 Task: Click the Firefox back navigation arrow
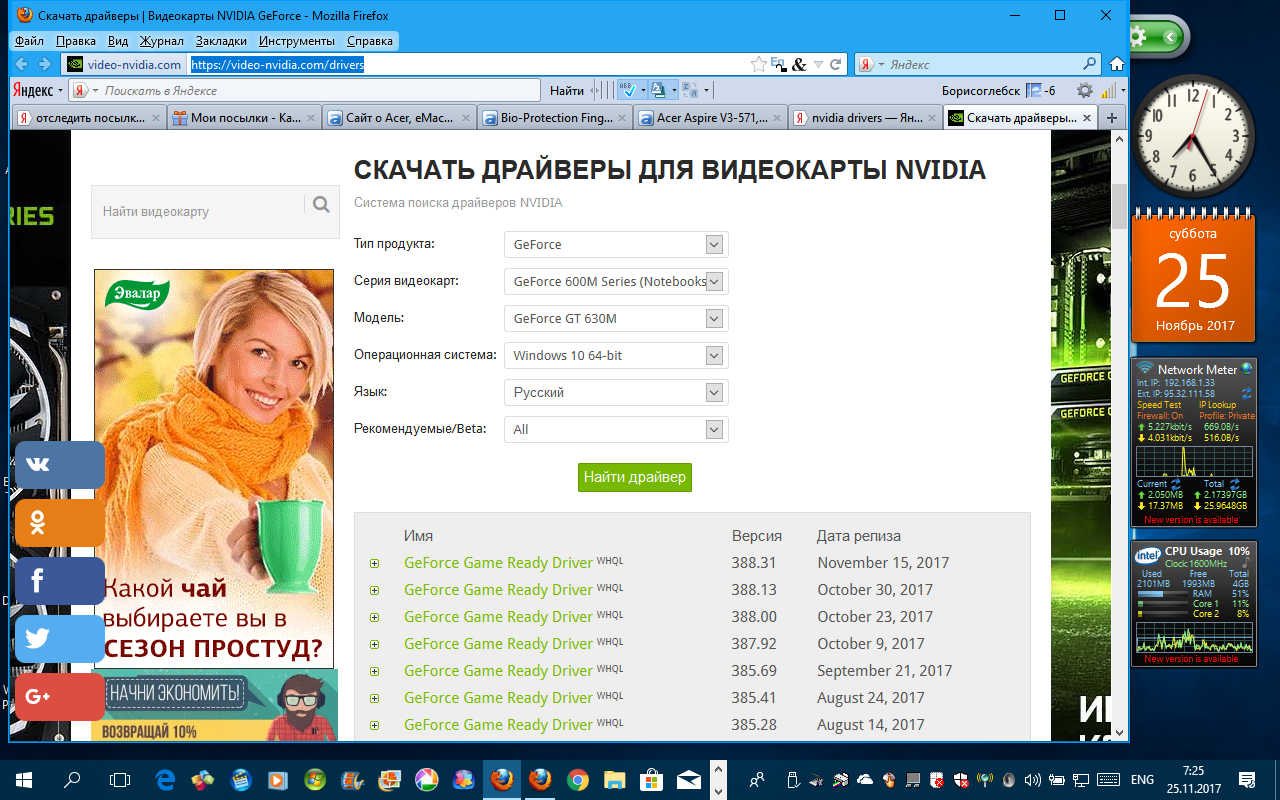tap(22, 64)
